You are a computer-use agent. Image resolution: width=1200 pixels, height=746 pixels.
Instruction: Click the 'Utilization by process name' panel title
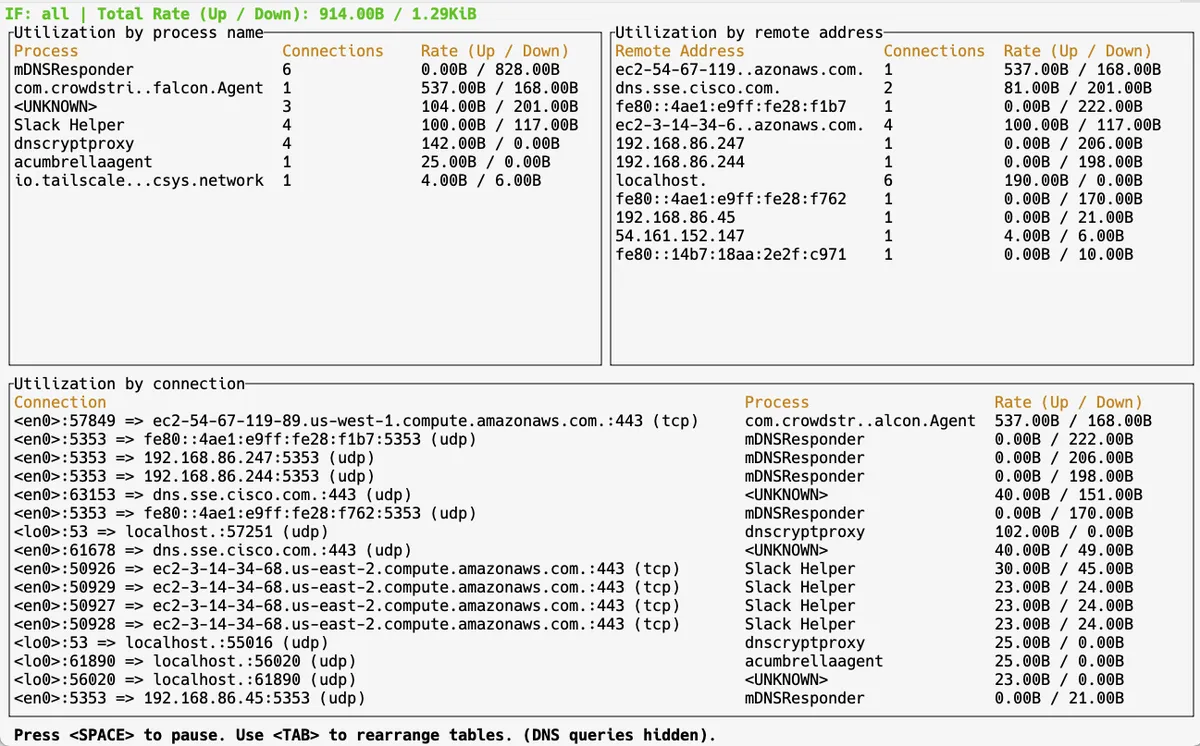click(x=139, y=32)
